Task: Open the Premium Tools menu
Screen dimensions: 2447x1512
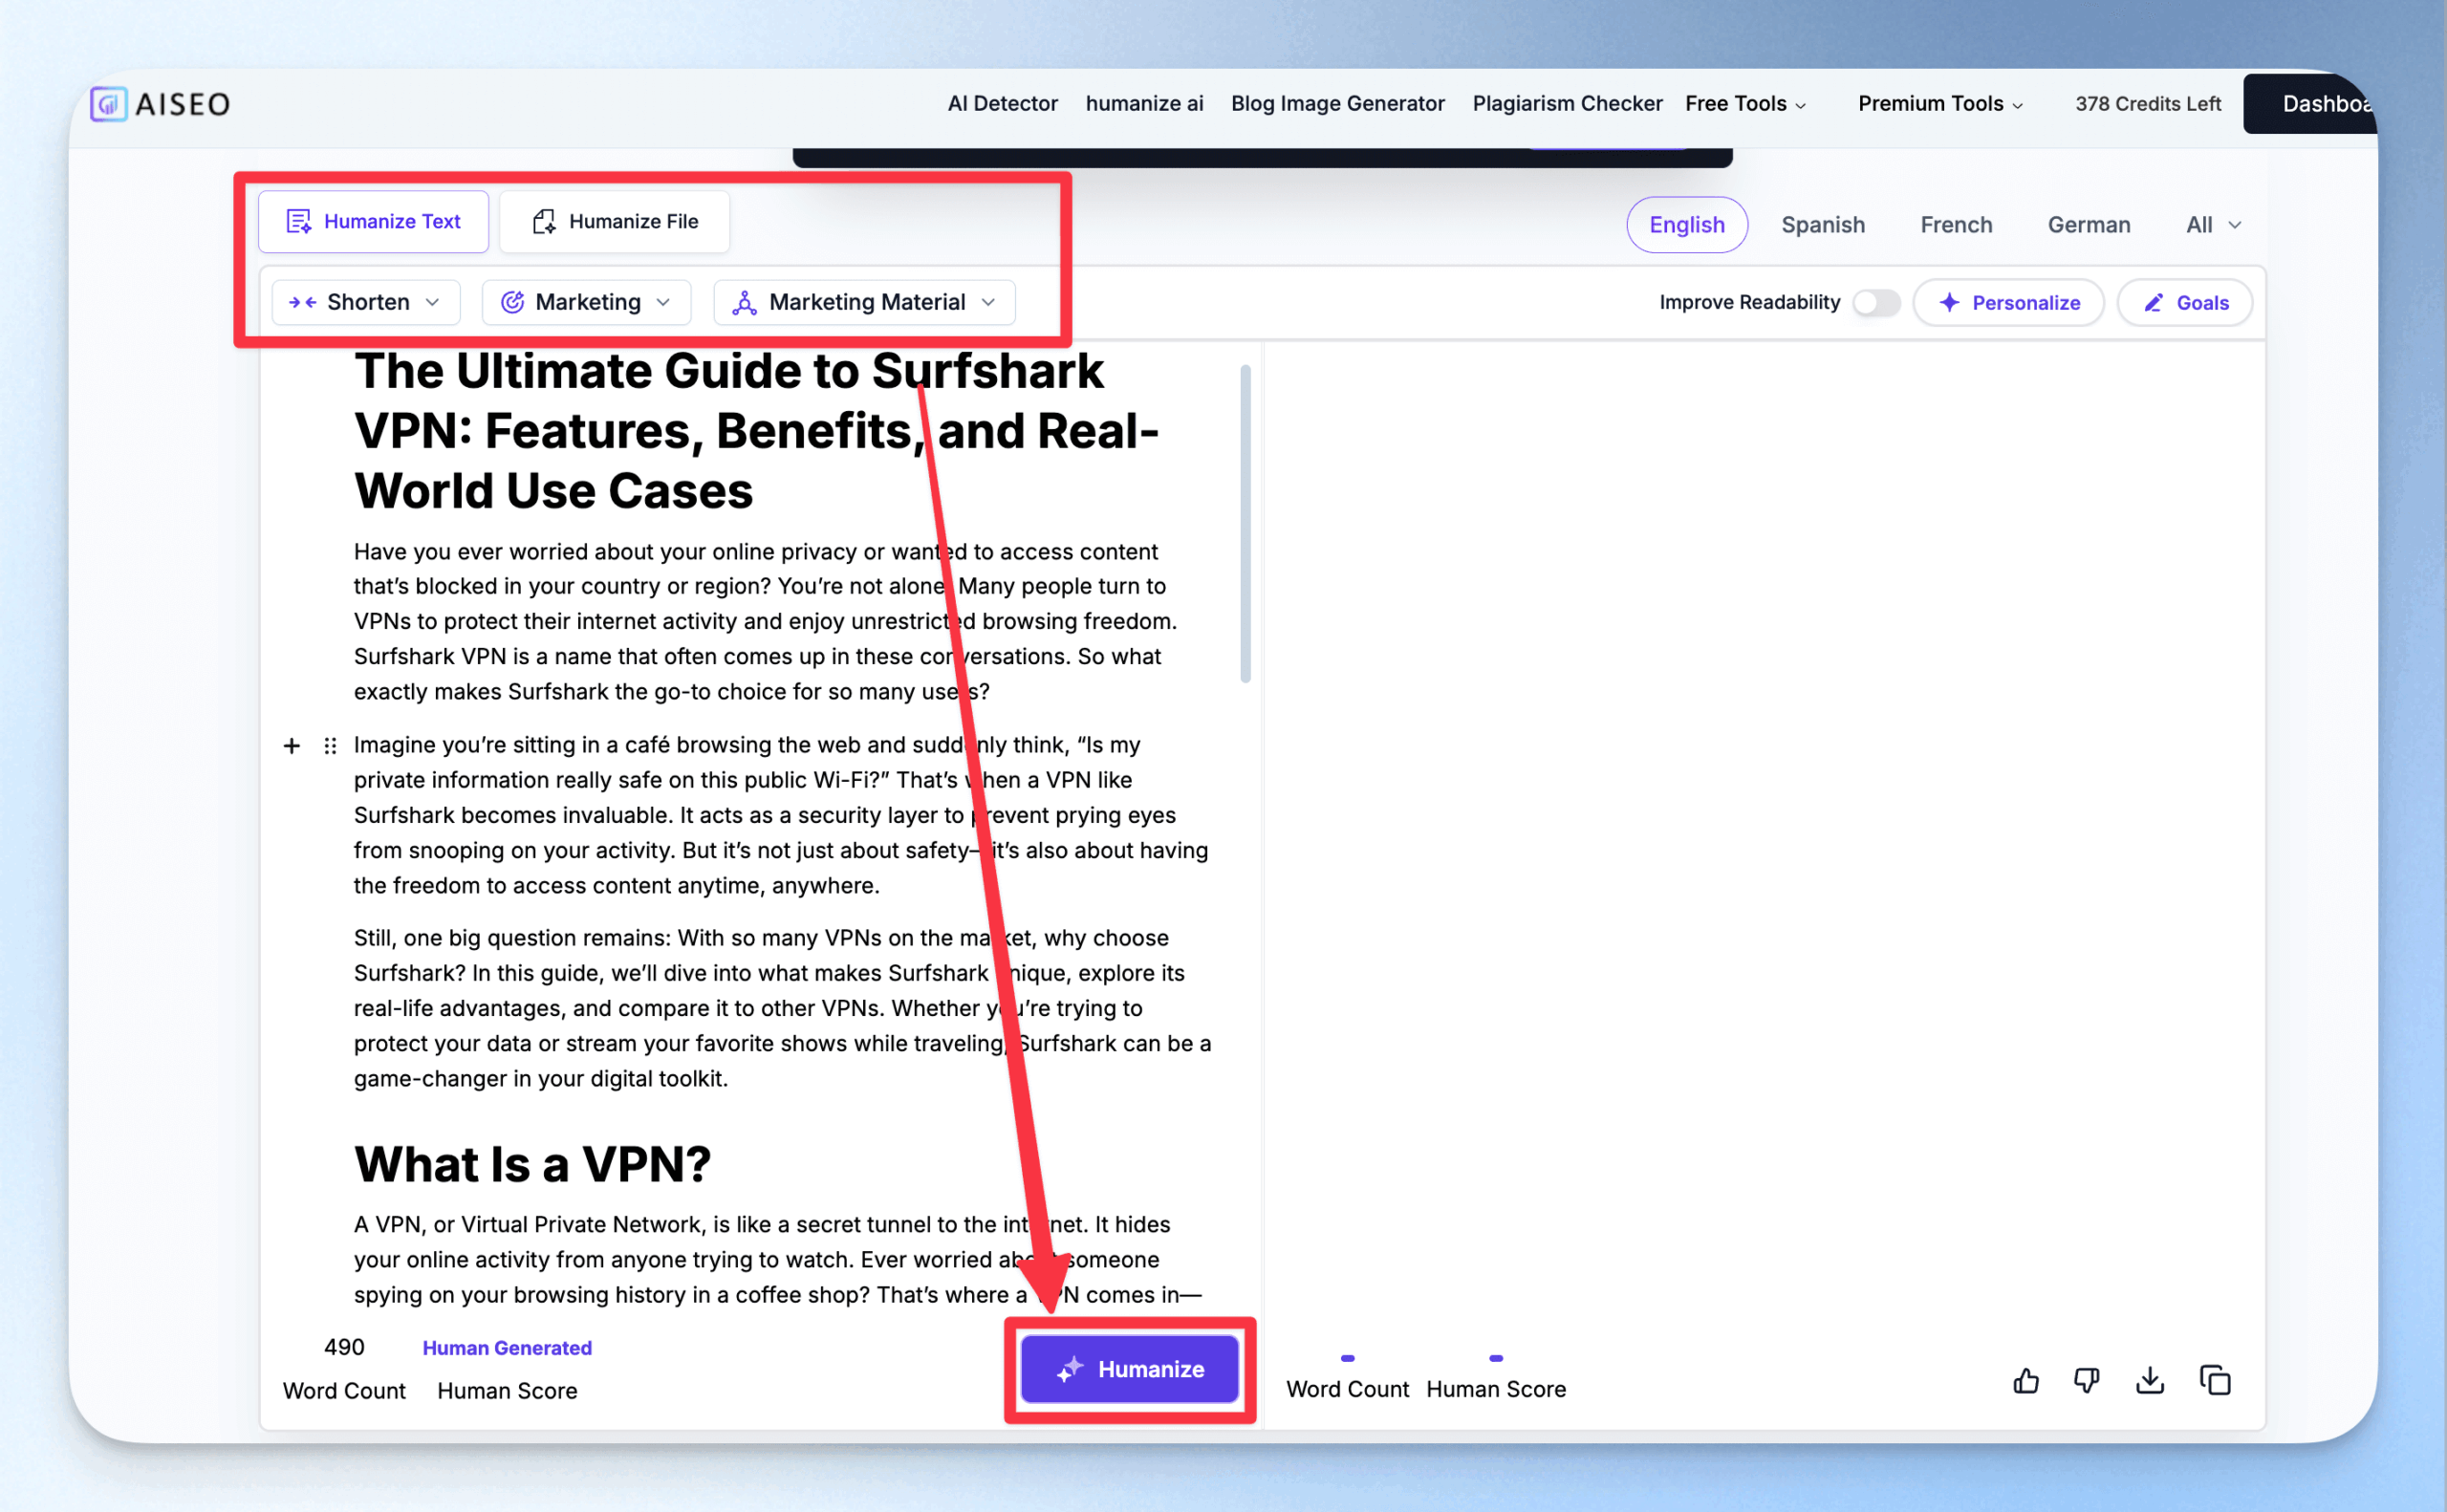Action: click(1939, 104)
